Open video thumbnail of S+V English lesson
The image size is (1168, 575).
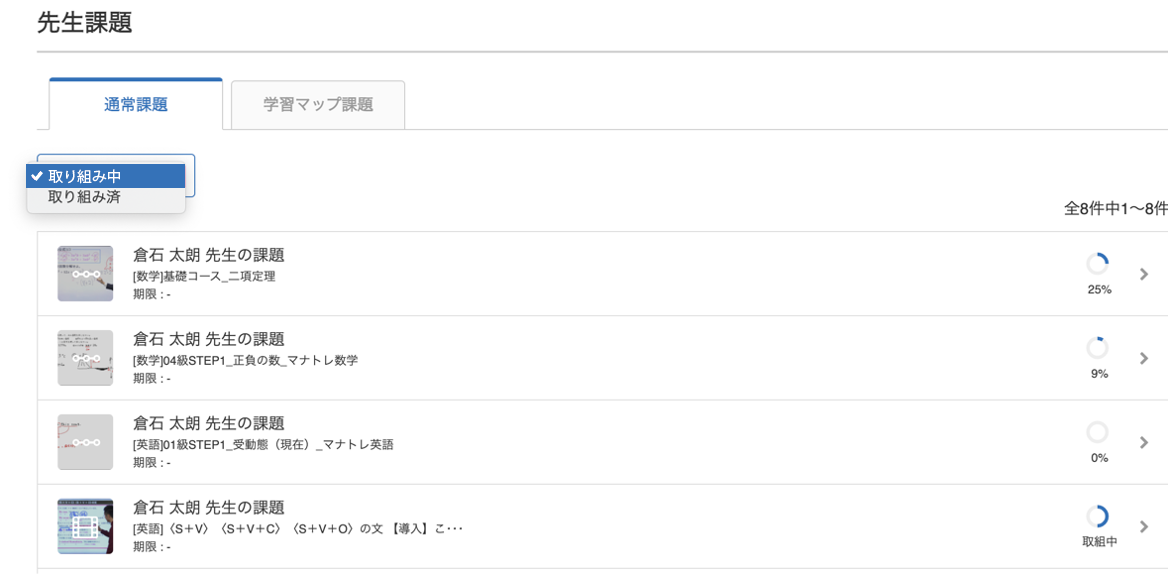pos(85,526)
